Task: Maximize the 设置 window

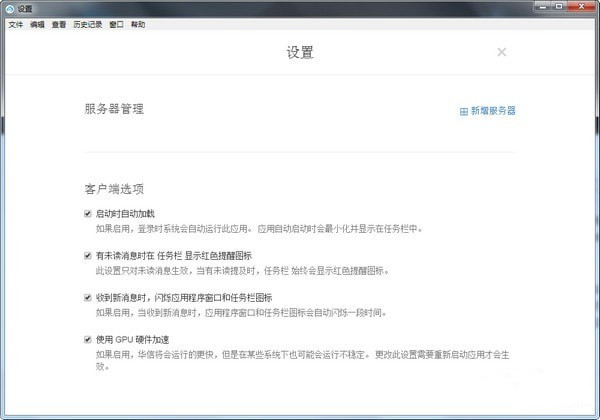Action: (x=559, y=7)
